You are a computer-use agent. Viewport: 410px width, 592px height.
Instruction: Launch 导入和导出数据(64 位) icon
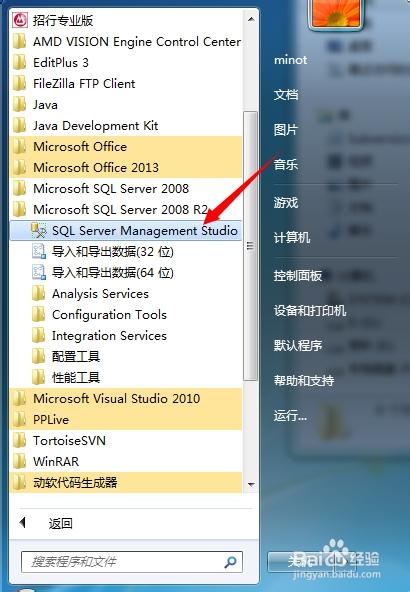[39, 273]
